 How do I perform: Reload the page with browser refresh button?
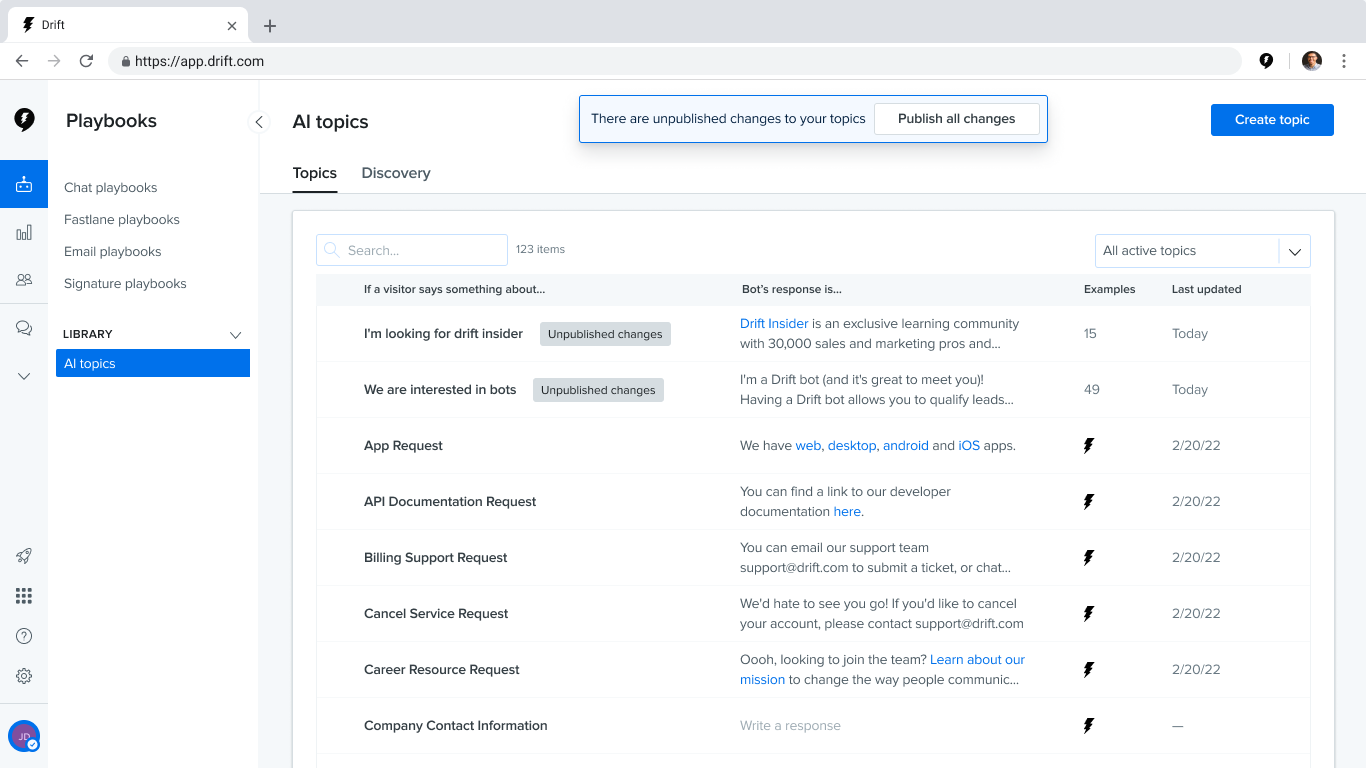coord(86,61)
